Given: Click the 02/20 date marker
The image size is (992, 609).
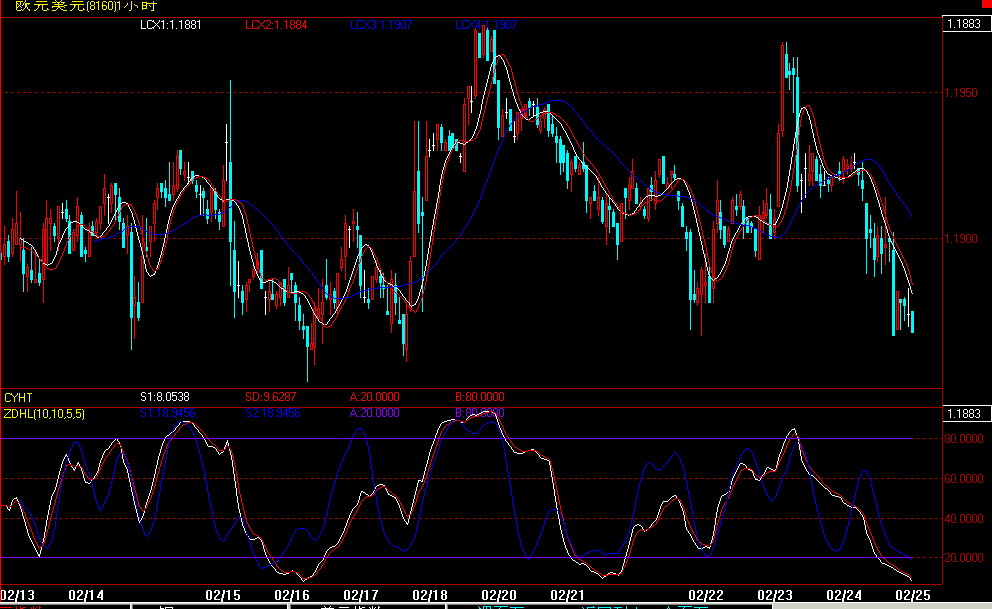Looking at the screenshot, I should 499,595.
